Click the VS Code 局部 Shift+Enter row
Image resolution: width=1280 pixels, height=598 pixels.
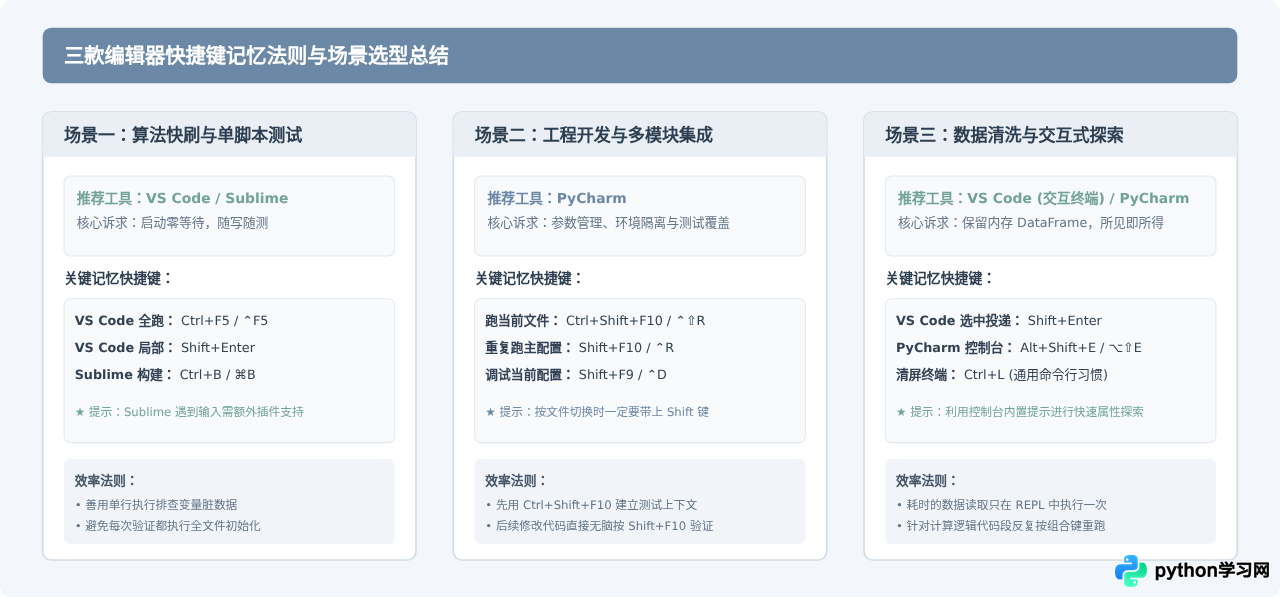pyautogui.click(x=165, y=348)
